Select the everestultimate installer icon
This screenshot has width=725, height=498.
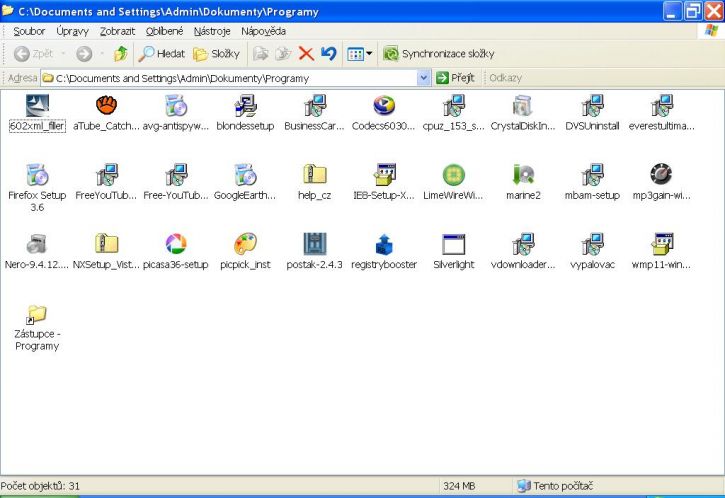pos(661,105)
